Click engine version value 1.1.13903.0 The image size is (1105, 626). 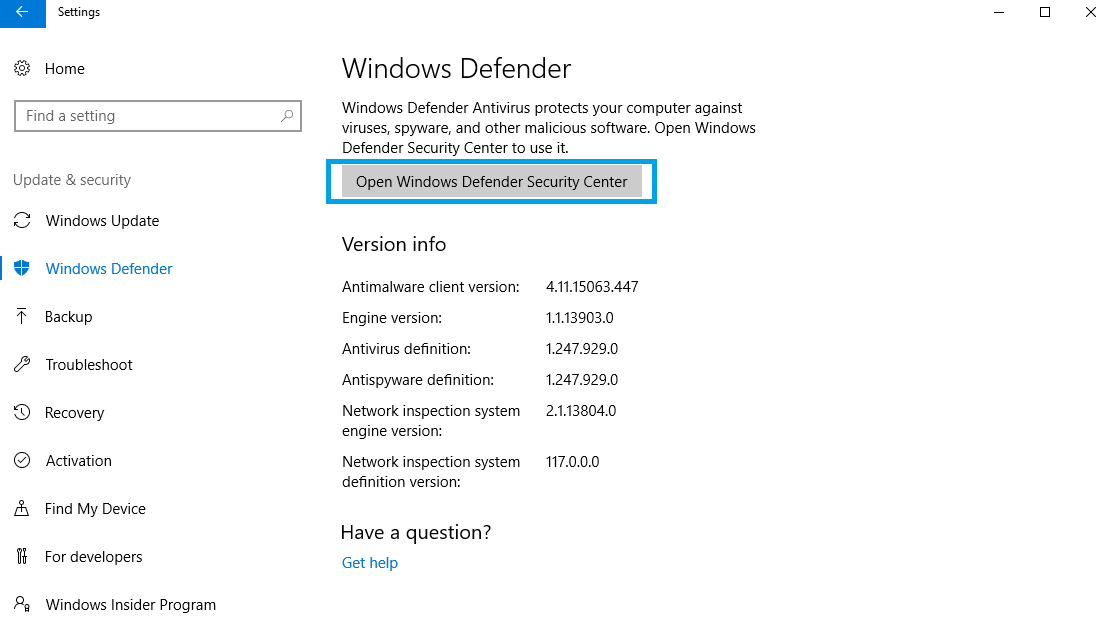click(x=579, y=318)
